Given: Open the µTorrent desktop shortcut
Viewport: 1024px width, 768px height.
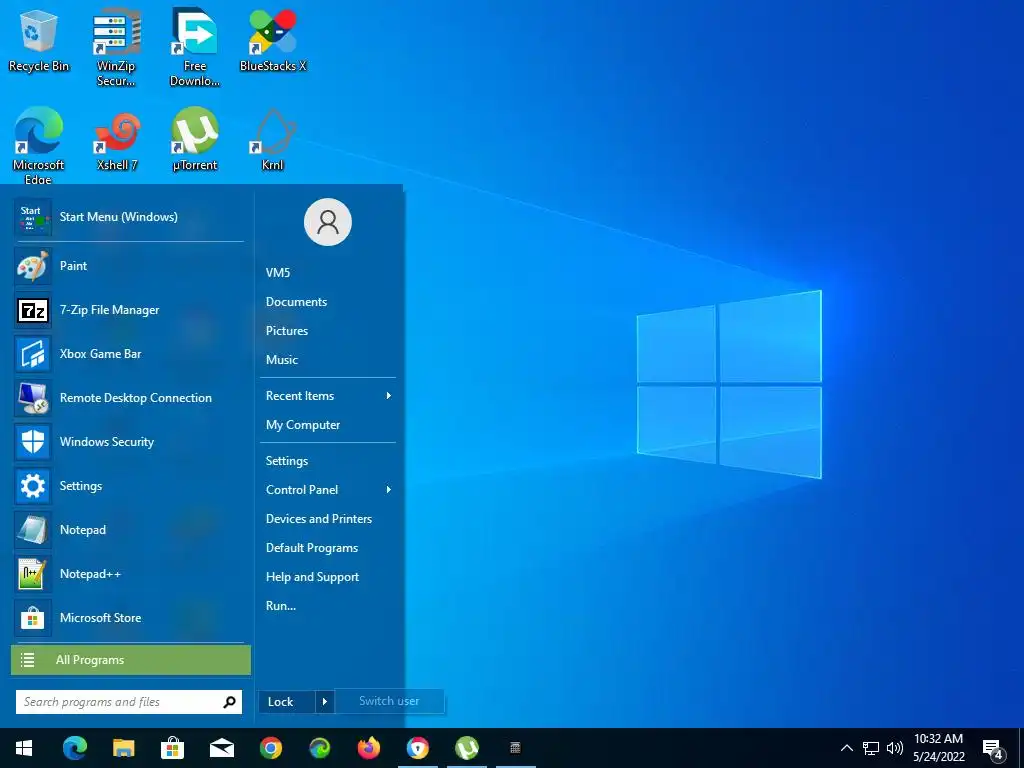Looking at the screenshot, I should 195,140.
